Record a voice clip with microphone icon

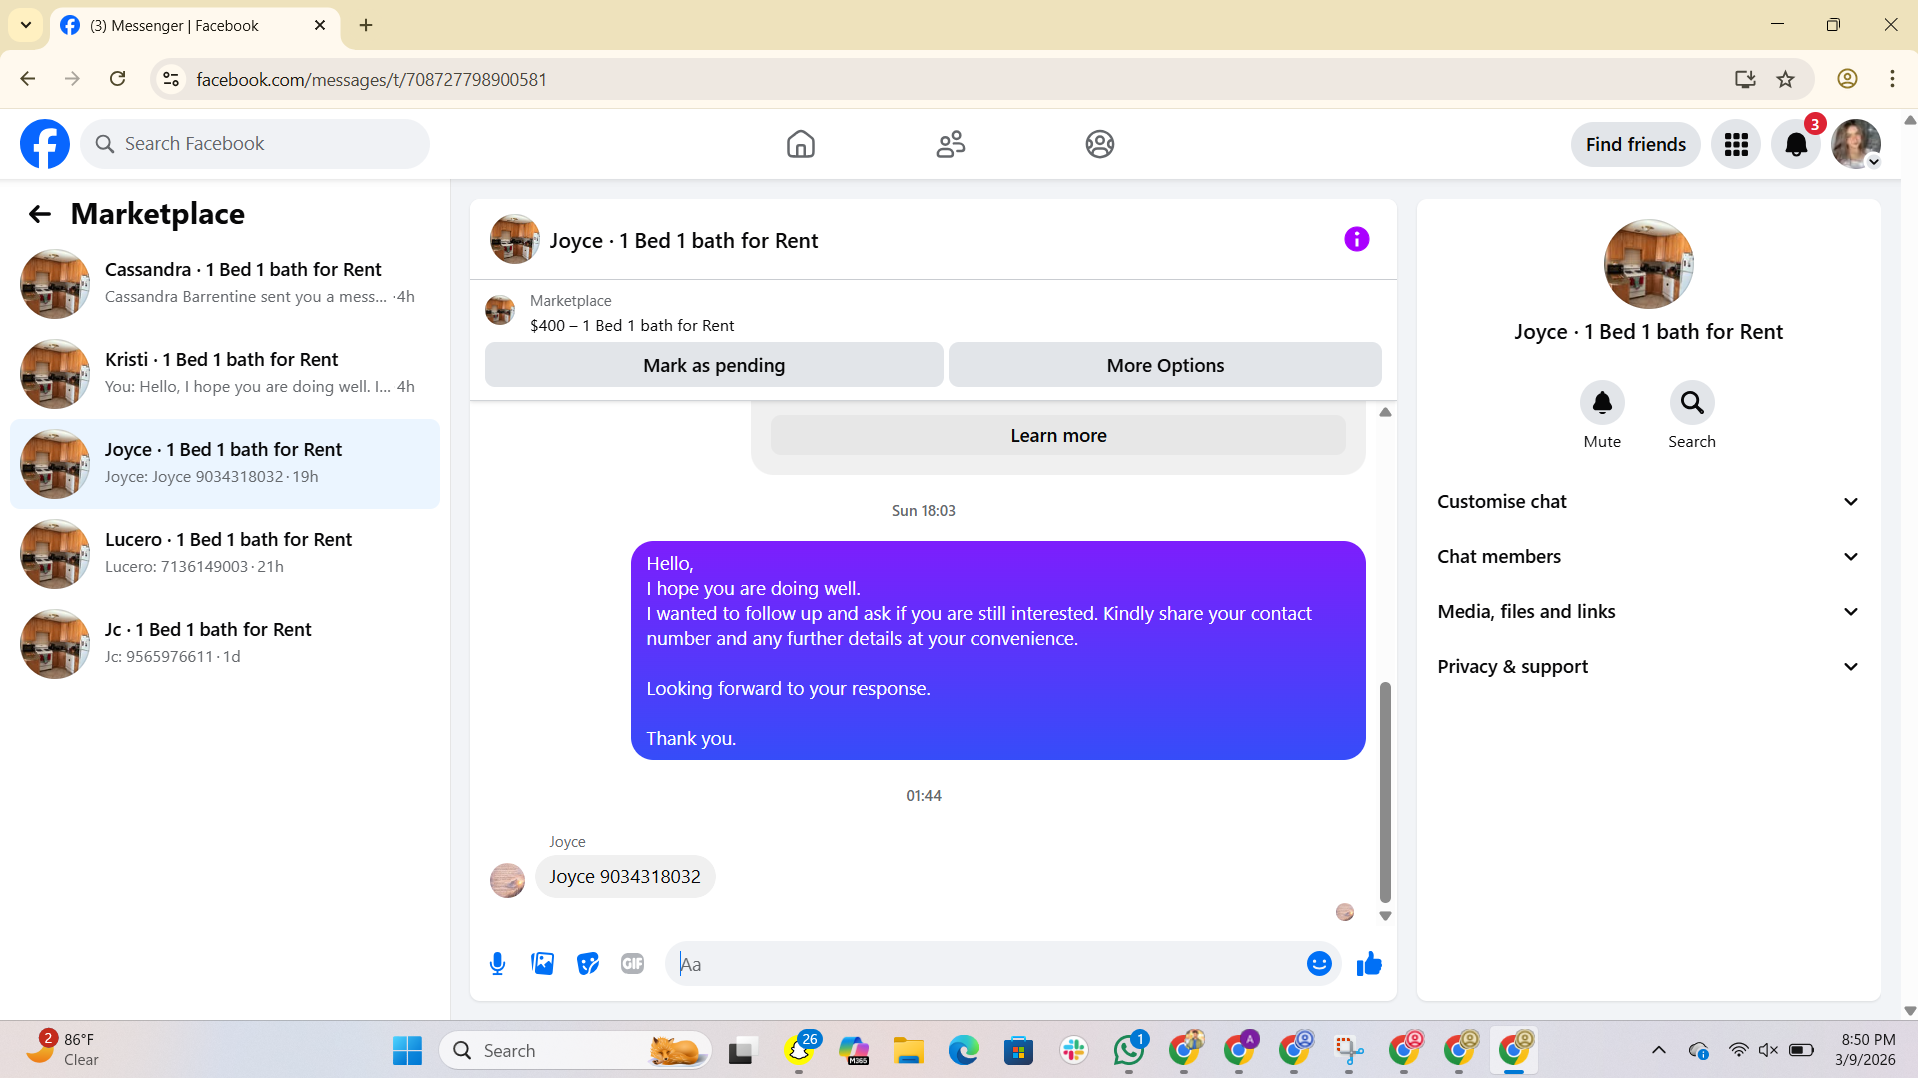[x=497, y=964]
